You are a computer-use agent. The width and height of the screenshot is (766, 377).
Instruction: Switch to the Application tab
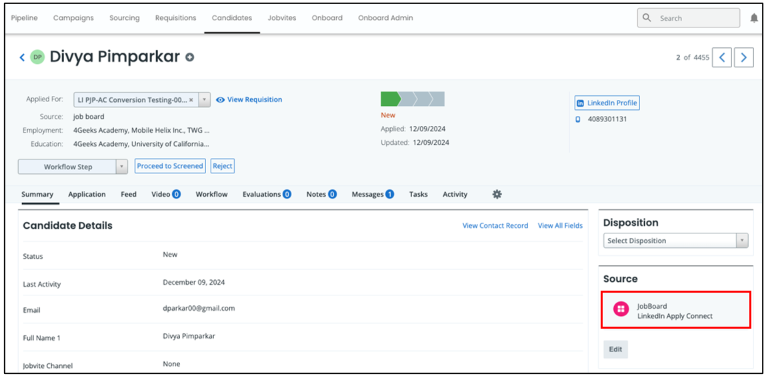tap(87, 194)
